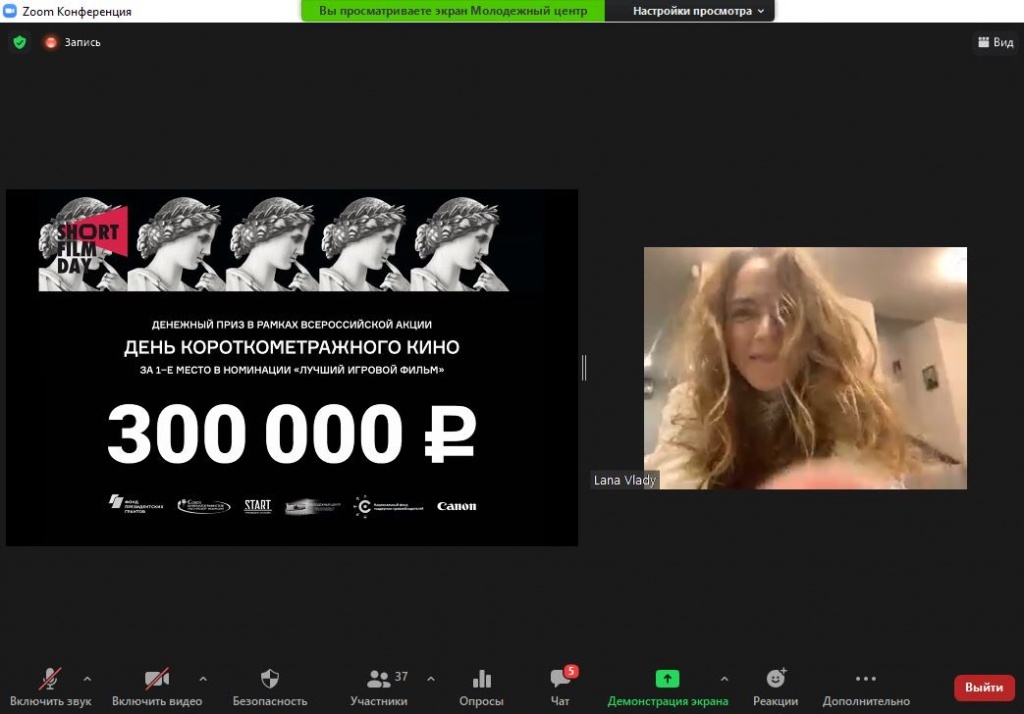Expand video options arrow next to camera
The width and height of the screenshot is (1024, 714).
point(203,678)
